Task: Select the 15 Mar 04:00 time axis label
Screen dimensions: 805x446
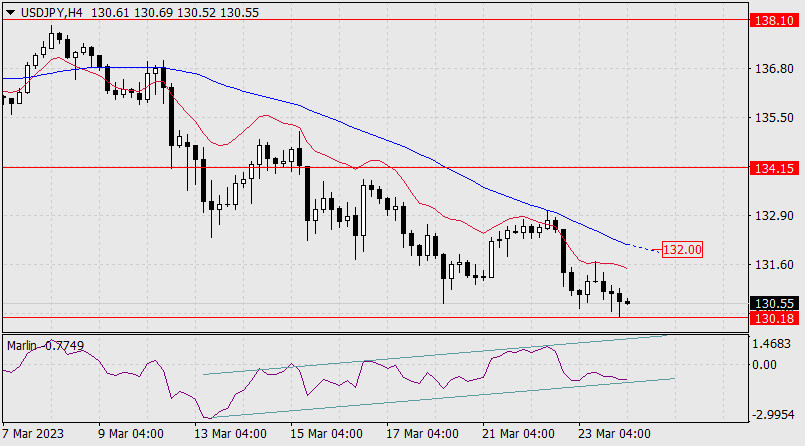Action: [326, 434]
